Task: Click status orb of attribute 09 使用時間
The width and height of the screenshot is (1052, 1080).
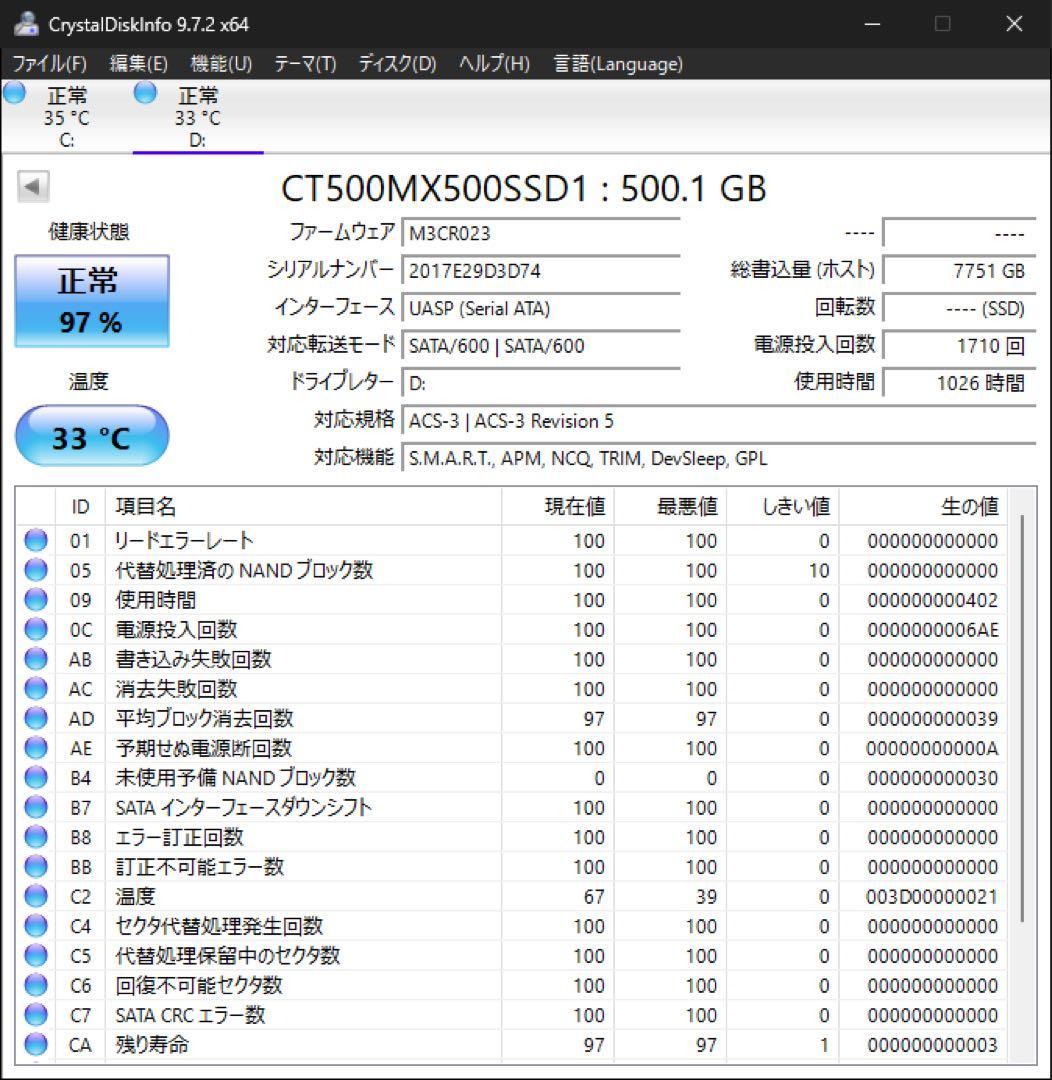Action: tap(36, 600)
